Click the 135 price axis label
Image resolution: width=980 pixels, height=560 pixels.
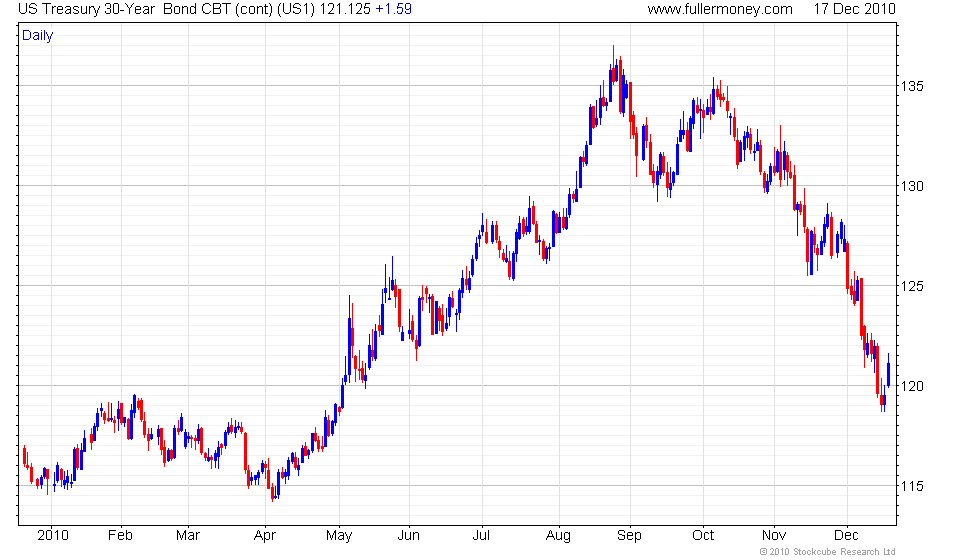click(912, 86)
